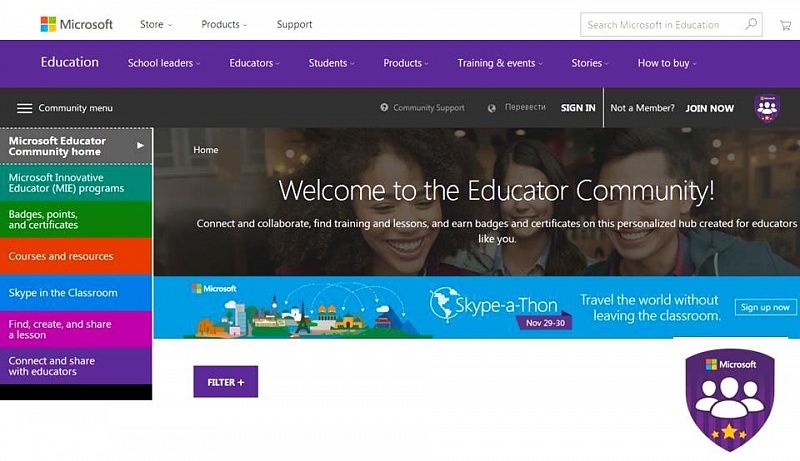Select Skype in the Classroom menu item
Image resolution: width=800 pixels, height=461 pixels.
click(x=76, y=293)
